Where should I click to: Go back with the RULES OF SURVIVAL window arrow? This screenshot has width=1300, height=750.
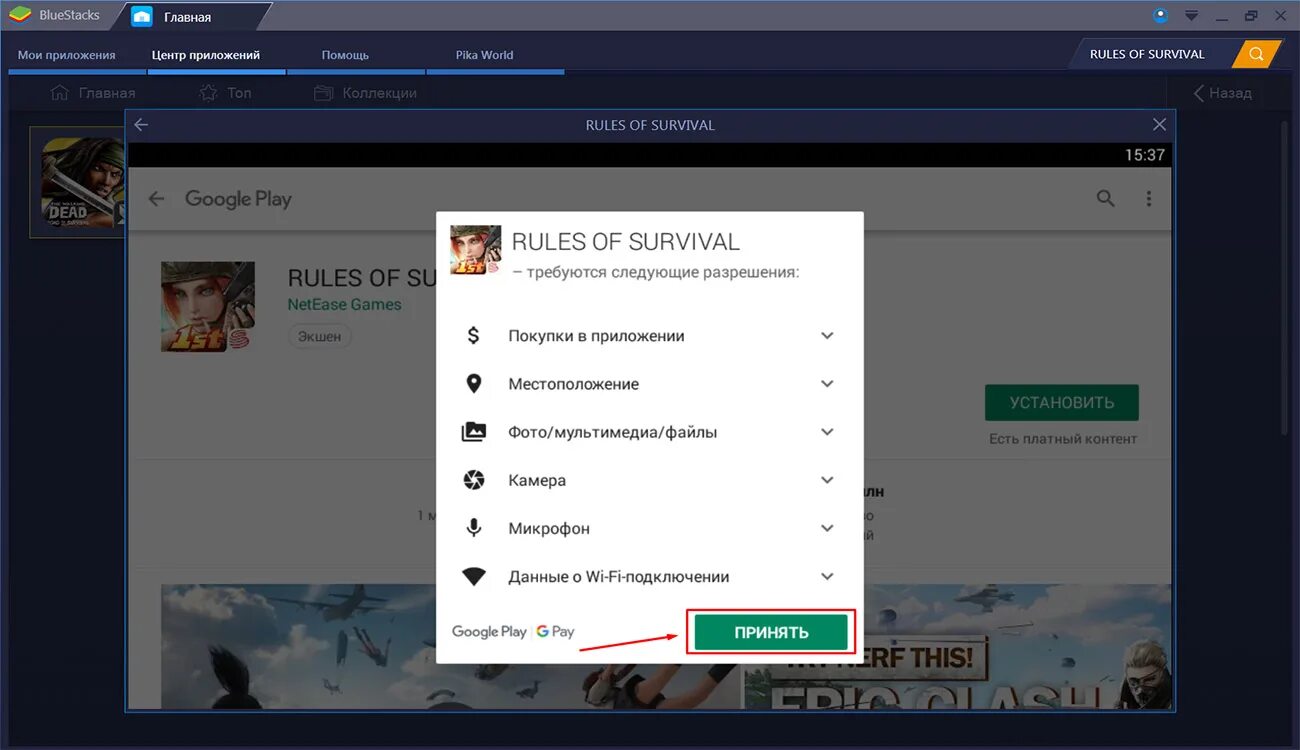[141, 125]
